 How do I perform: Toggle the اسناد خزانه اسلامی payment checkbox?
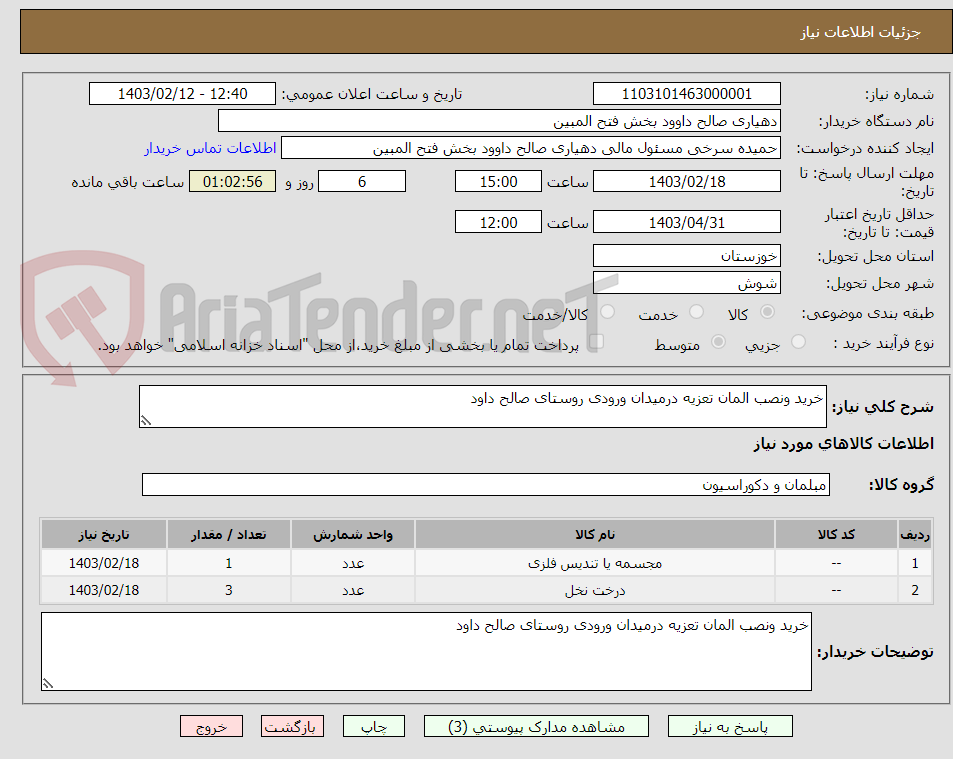tap(596, 342)
